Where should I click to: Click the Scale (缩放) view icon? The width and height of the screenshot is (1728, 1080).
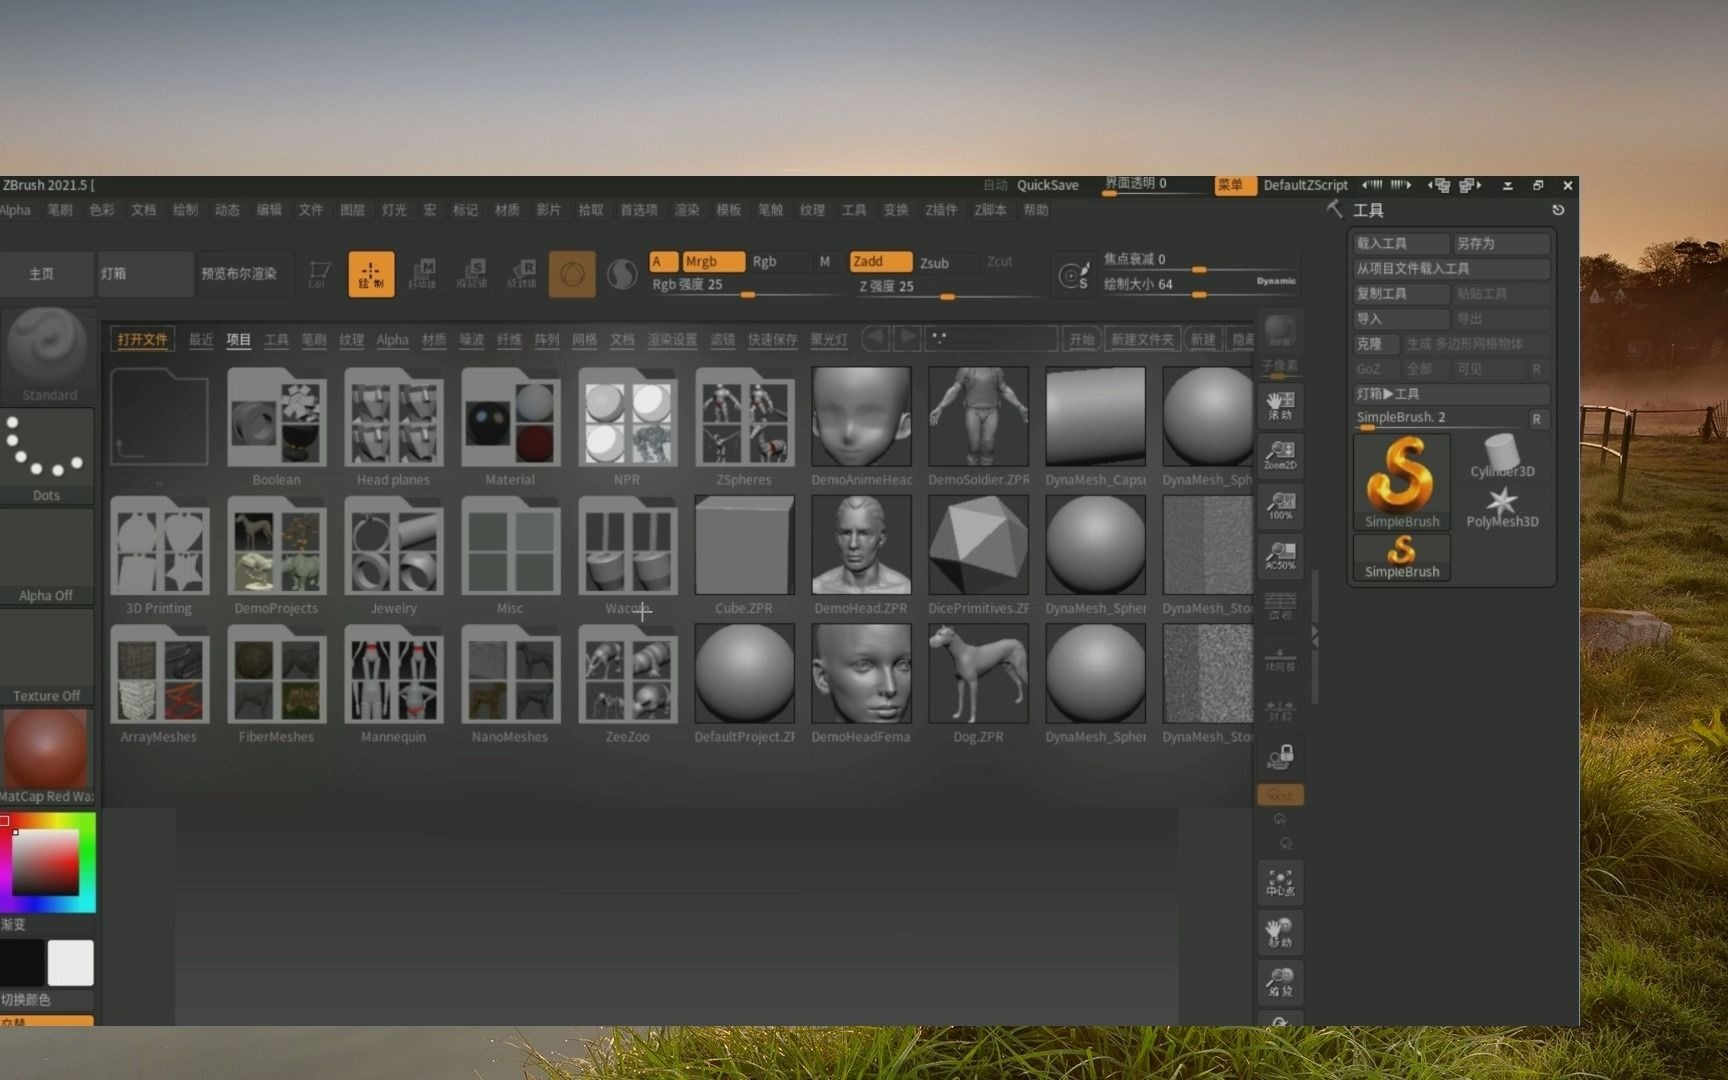click(1280, 983)
